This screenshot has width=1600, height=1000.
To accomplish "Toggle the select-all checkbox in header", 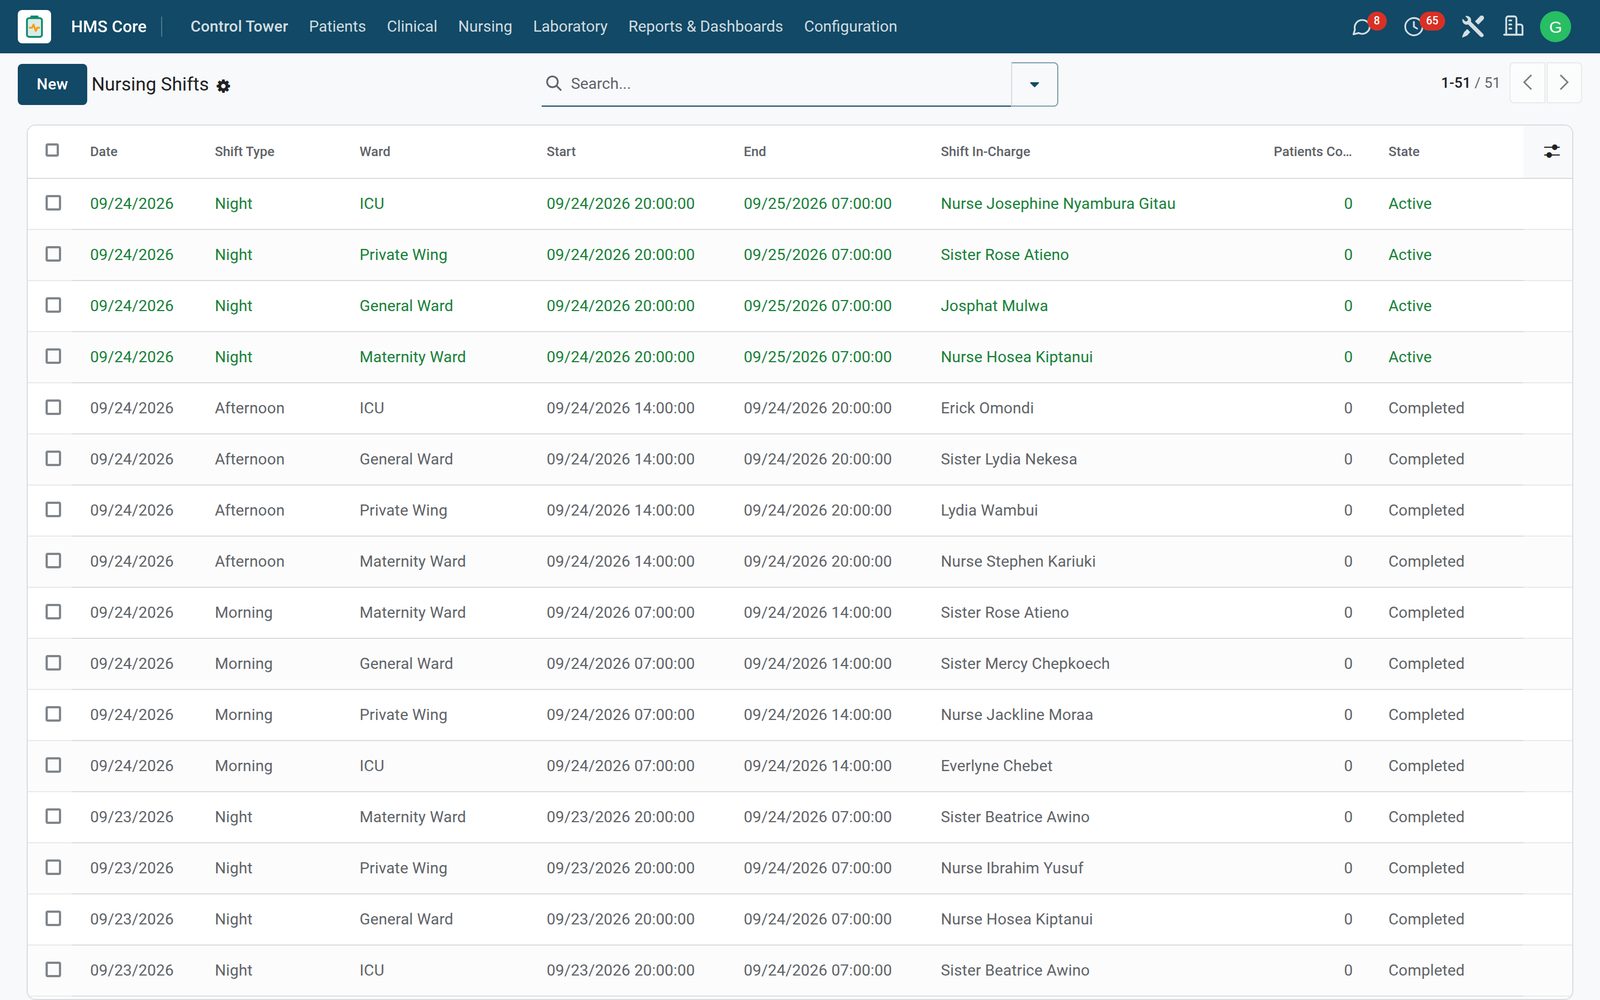I will 52,150.
